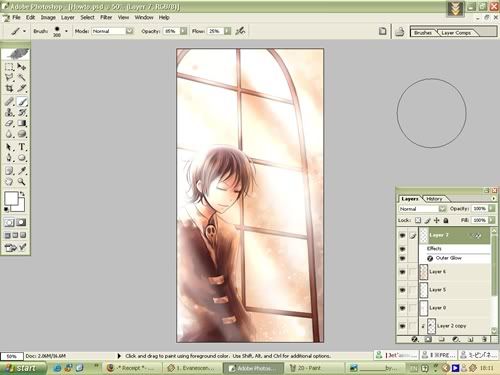Select the Magic Wand tool

[22, 78]
